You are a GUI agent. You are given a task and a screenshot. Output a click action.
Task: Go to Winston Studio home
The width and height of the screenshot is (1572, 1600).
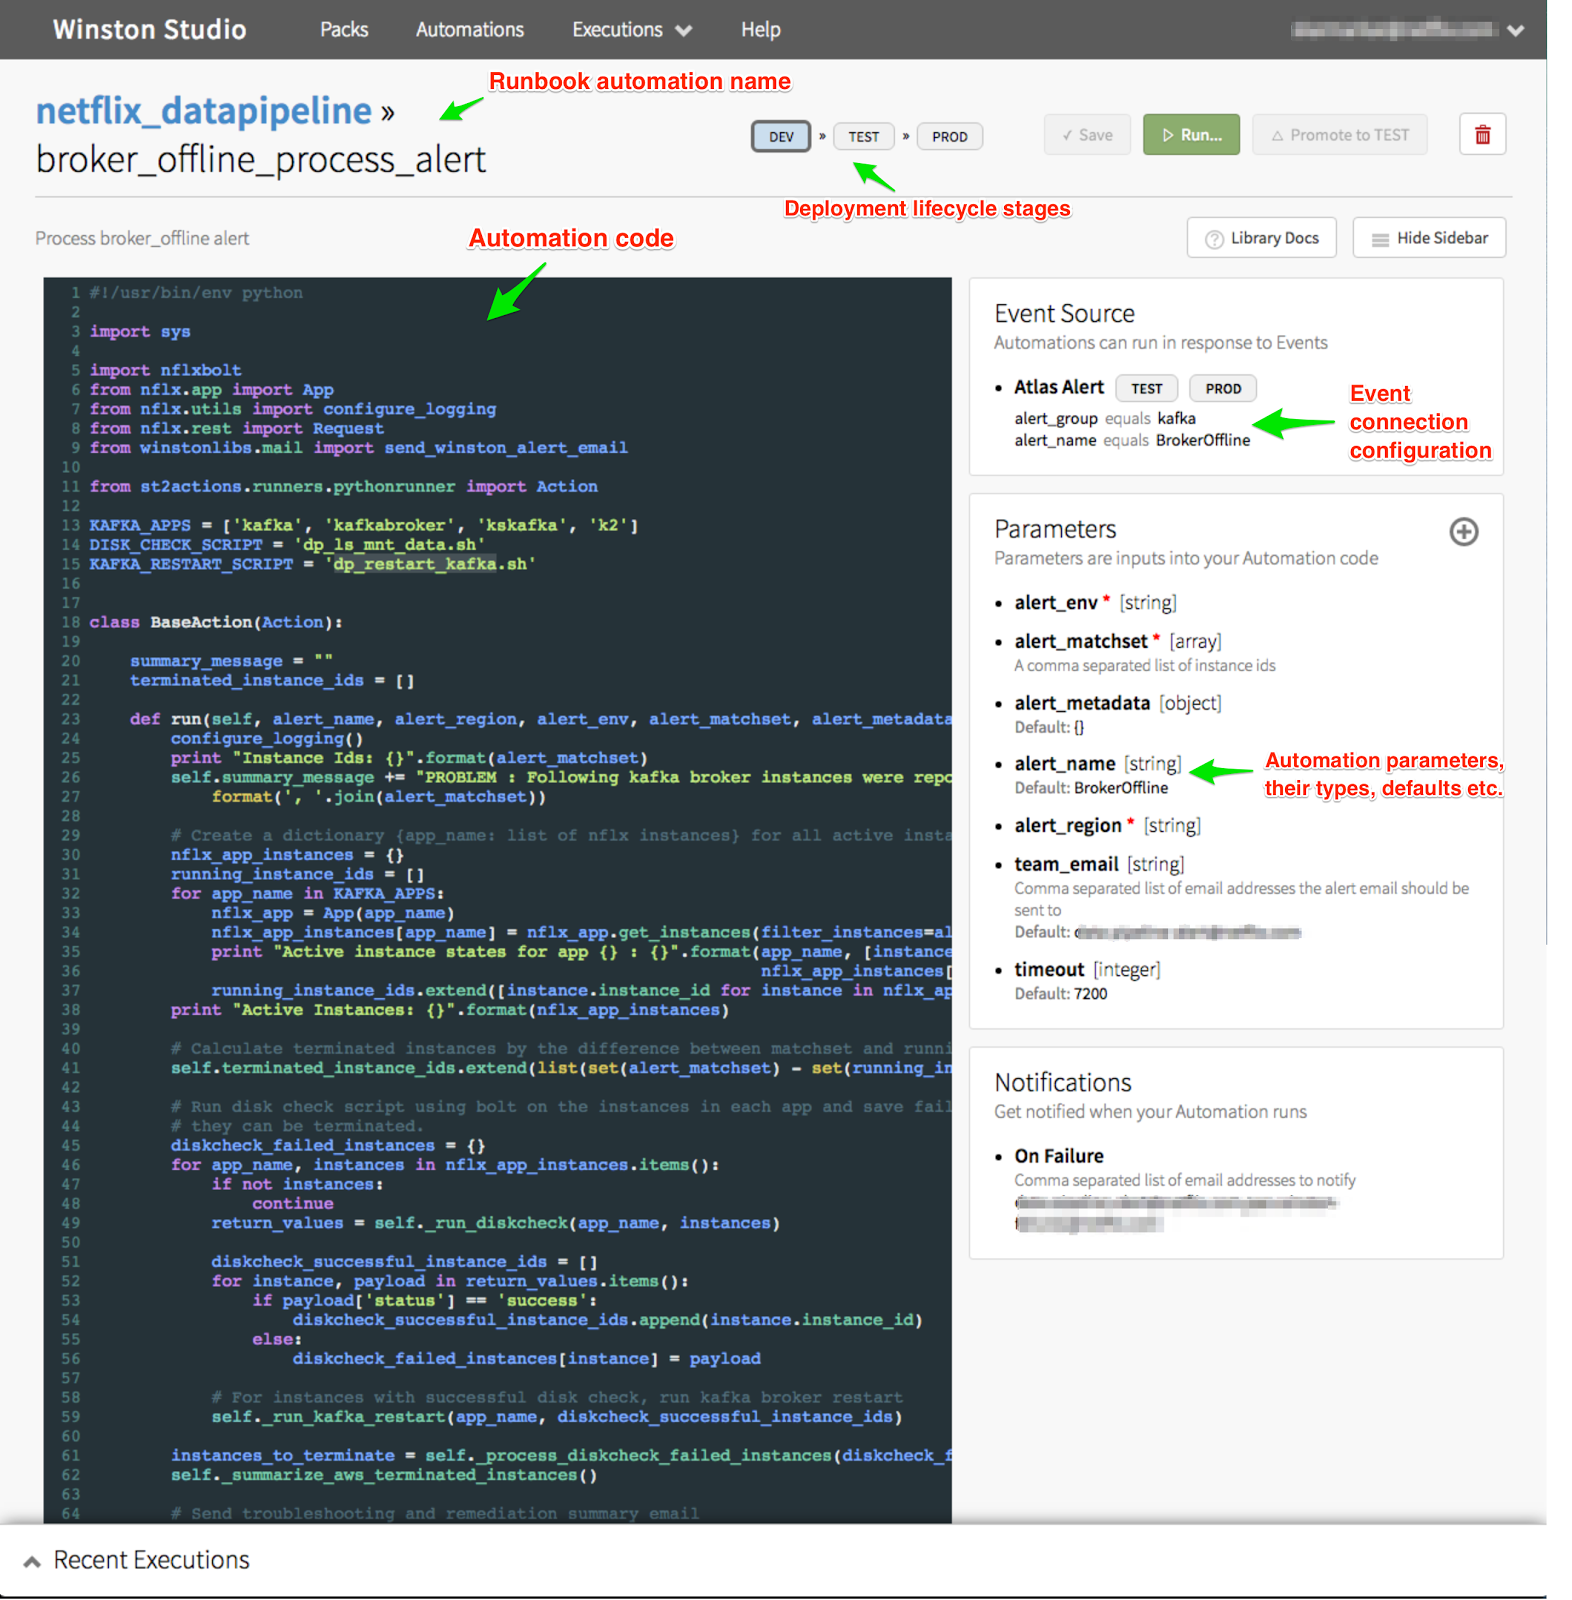pyautogui.click(x=150, y=30)
